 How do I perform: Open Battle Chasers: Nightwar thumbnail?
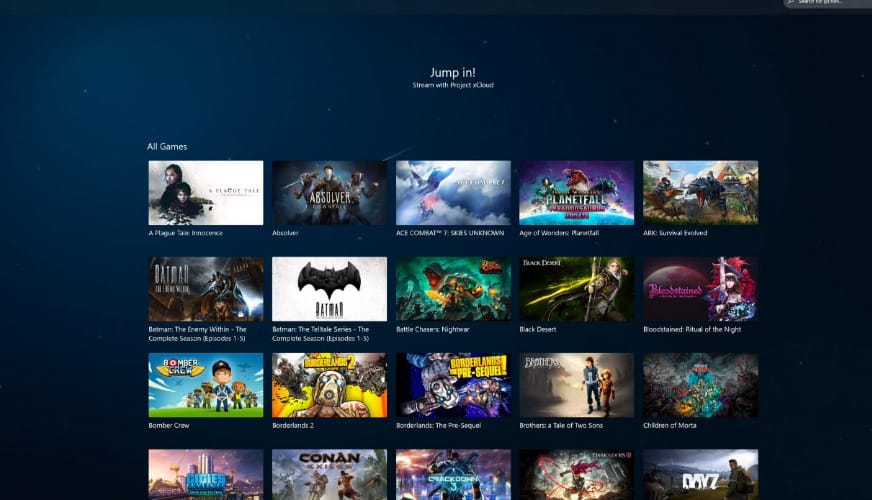click(453, 289)
